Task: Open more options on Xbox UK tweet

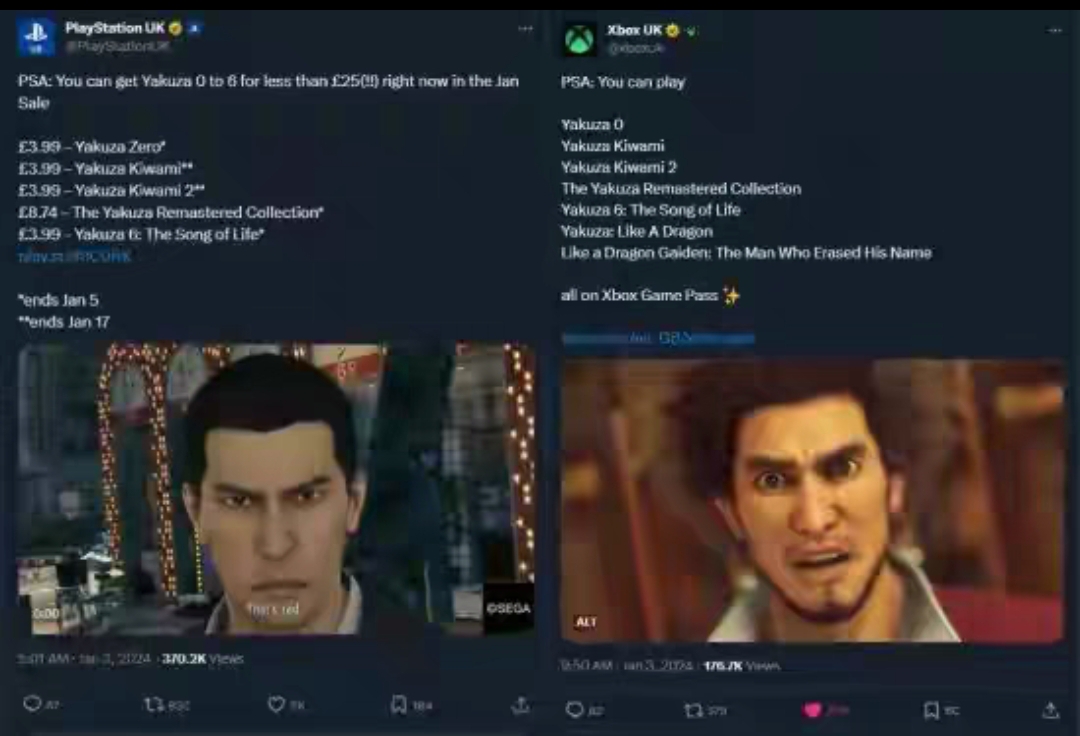Action: pos(1055,30)
